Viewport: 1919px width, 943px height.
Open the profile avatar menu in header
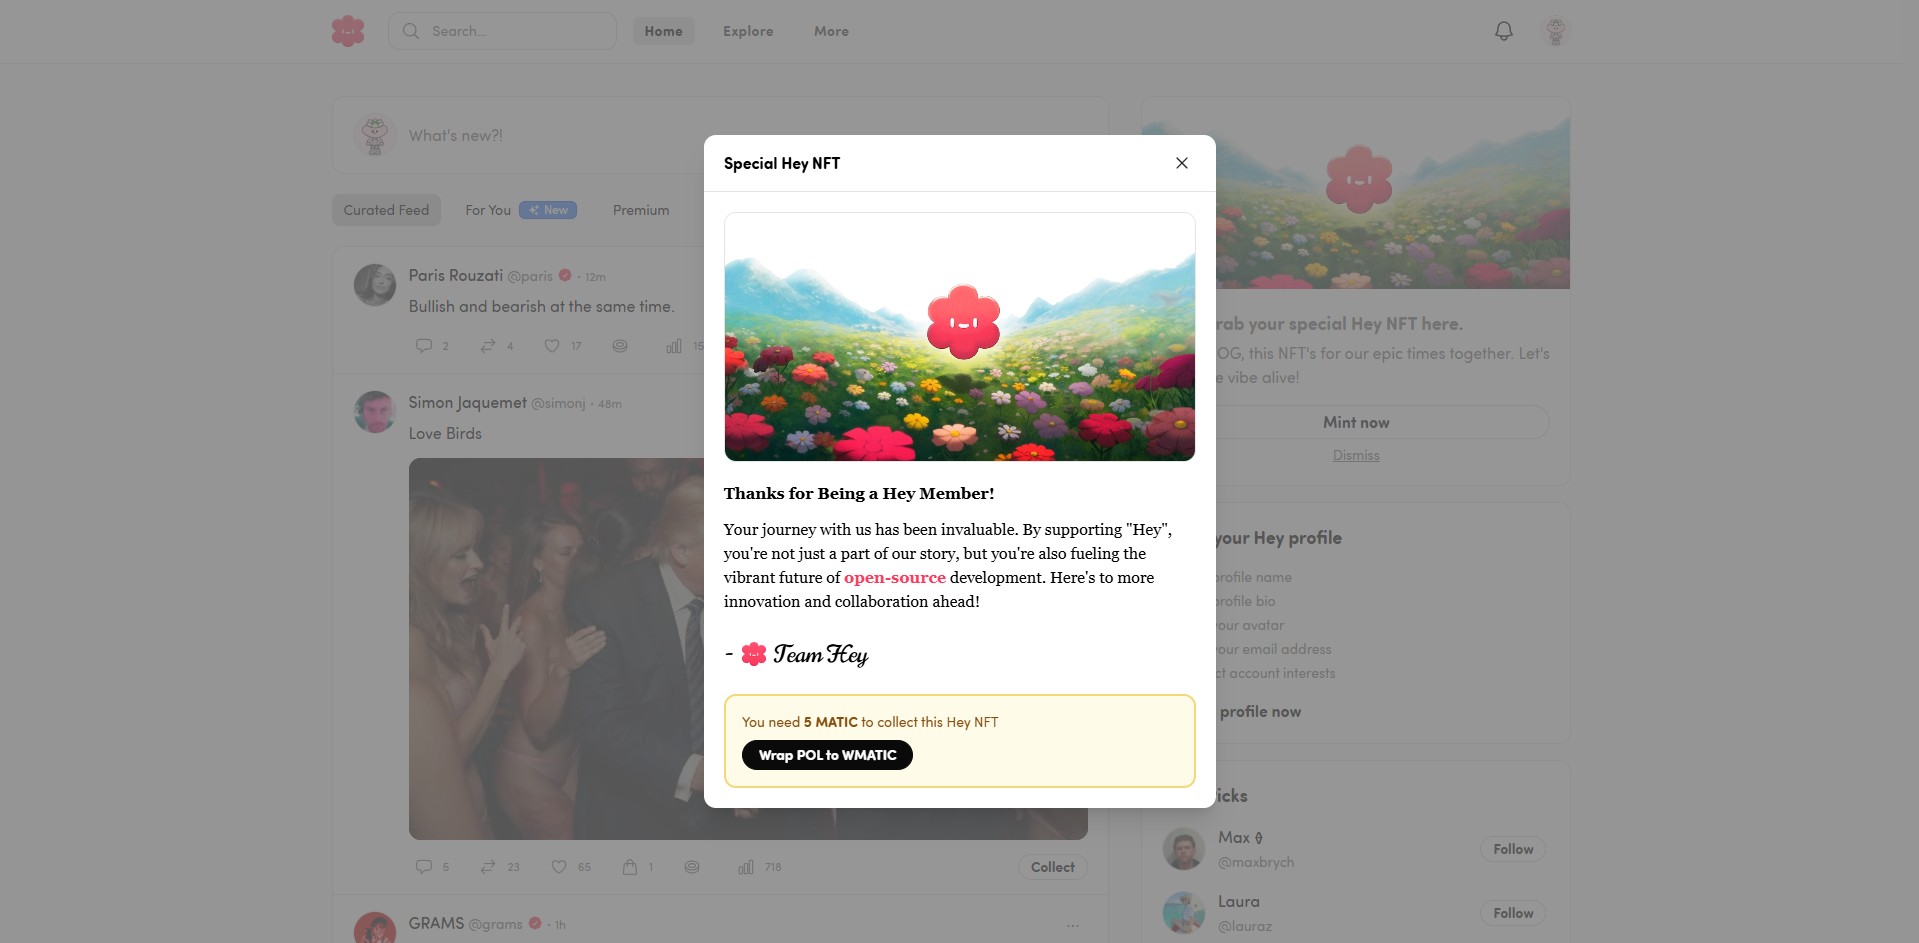pos(1555,31)
